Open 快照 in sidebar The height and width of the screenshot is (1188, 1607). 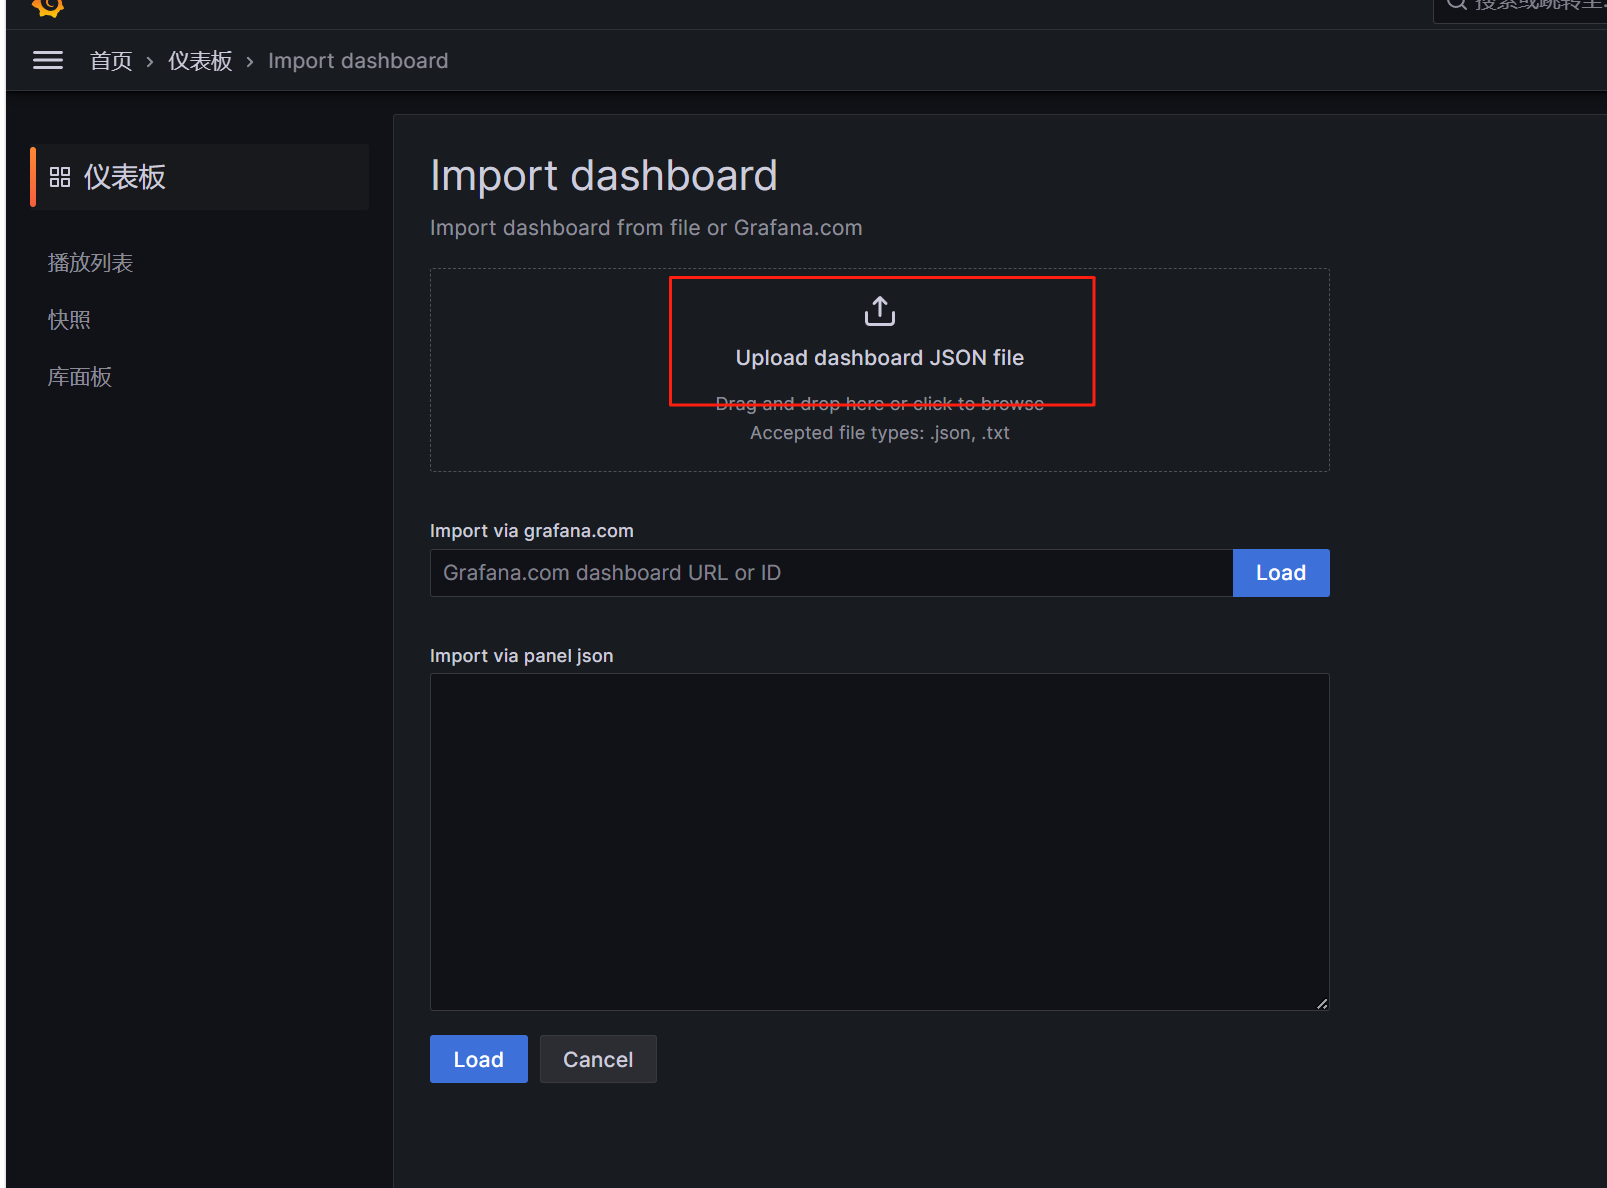pos(69,320)
